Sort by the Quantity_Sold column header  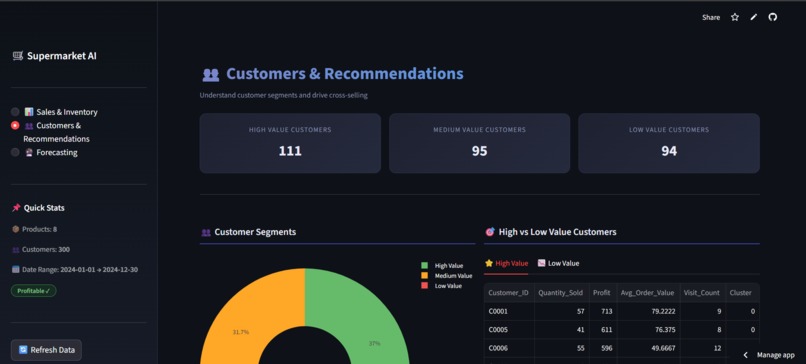(x=561, y=293)
